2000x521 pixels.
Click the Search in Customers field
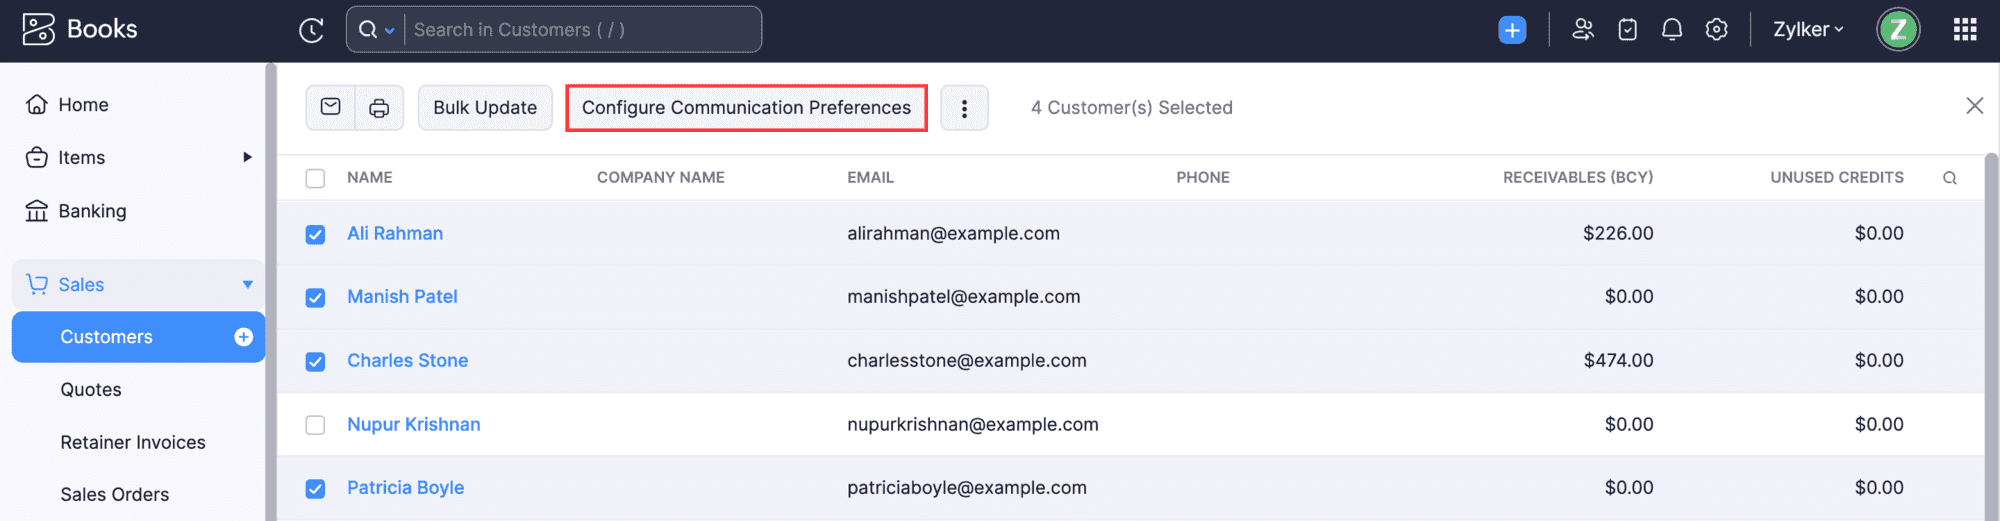[x=580, y=30]
